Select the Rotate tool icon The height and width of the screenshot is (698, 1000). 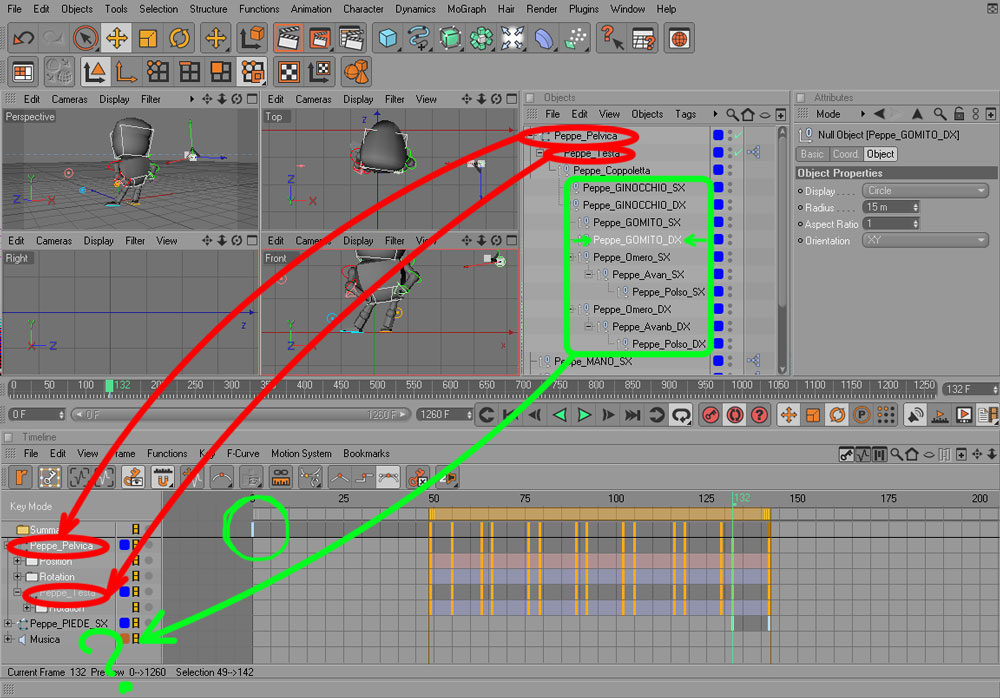coord(179,38)
